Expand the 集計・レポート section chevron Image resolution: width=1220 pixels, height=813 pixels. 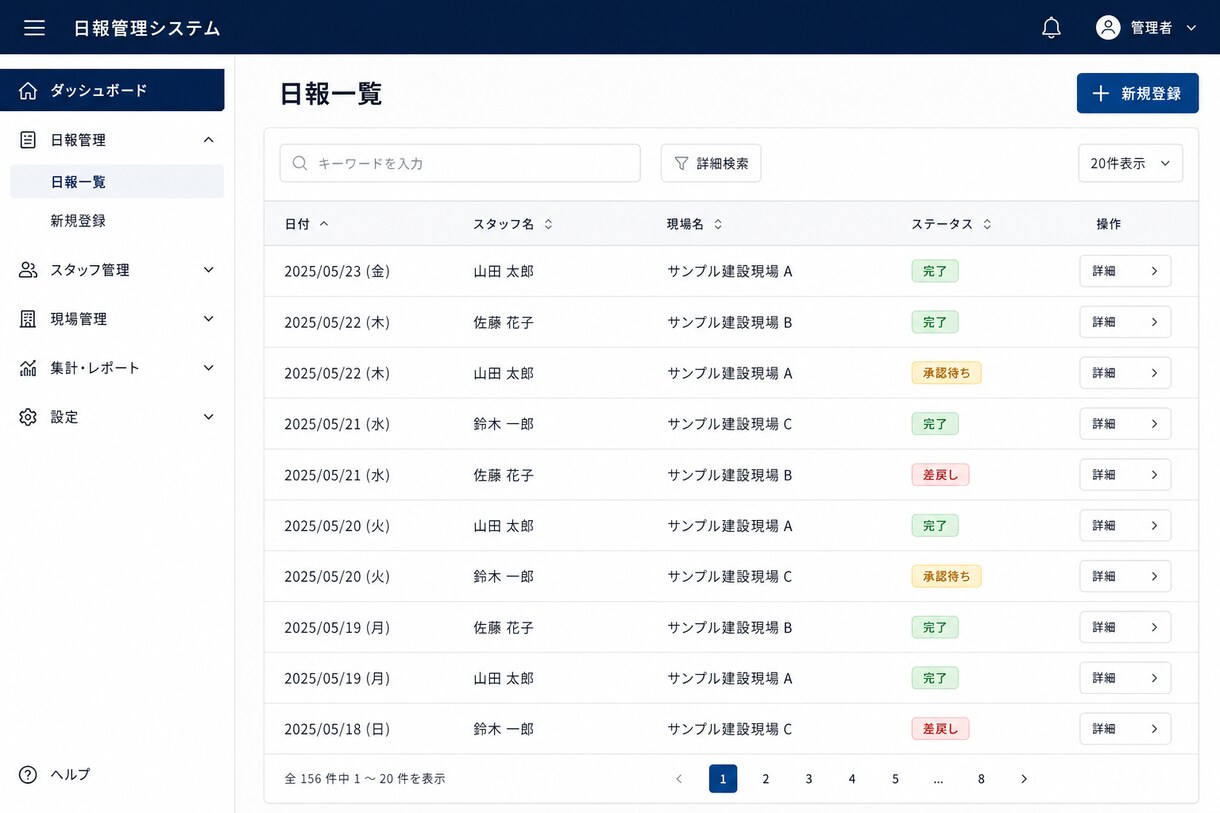tap(208, 368)
